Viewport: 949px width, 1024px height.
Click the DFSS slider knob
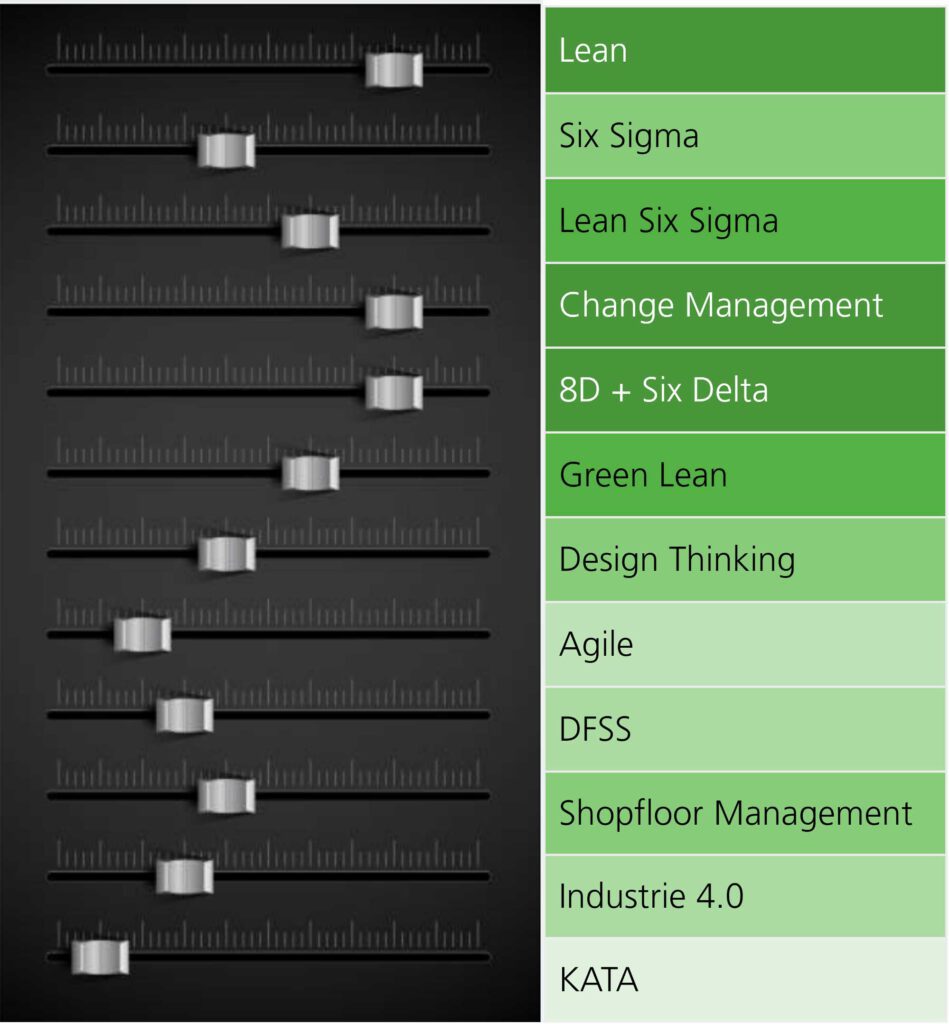184,715
